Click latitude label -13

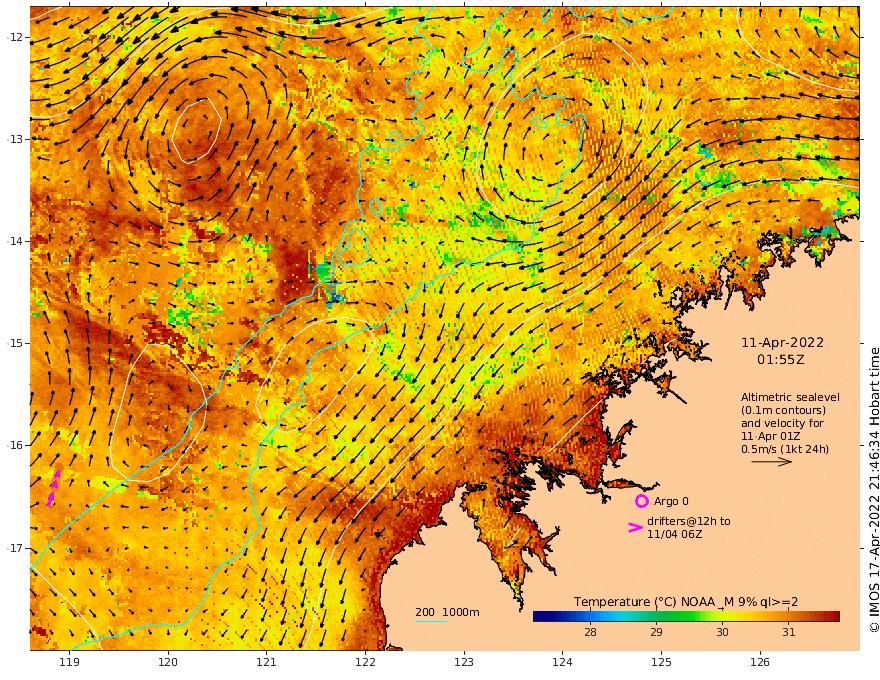point(15,139)
